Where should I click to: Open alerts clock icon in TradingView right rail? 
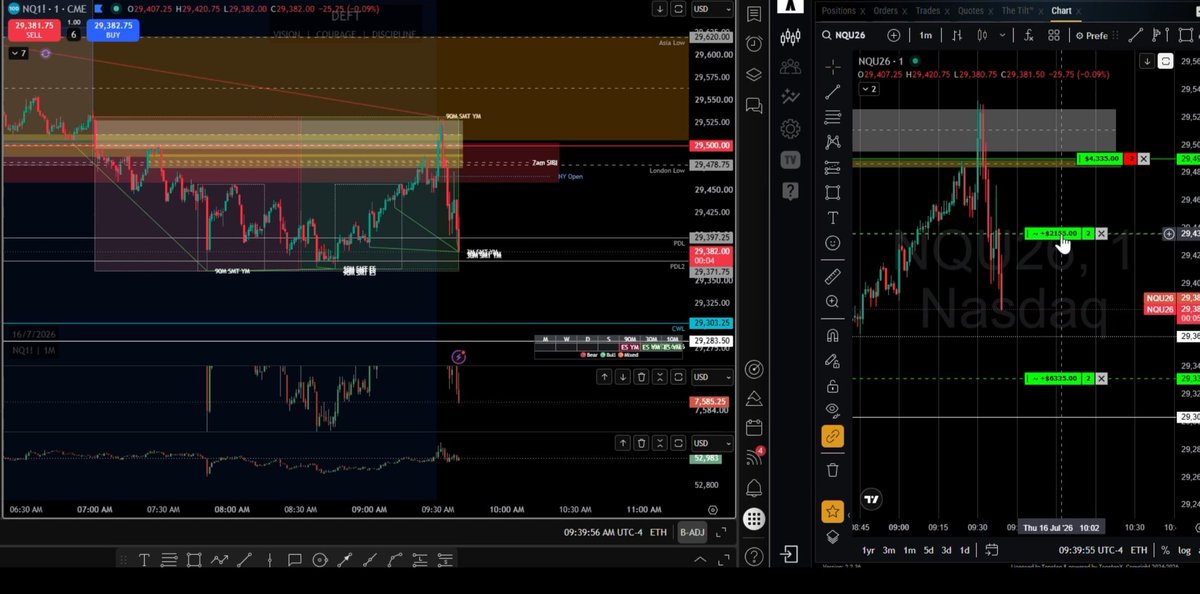coord(754,44)
